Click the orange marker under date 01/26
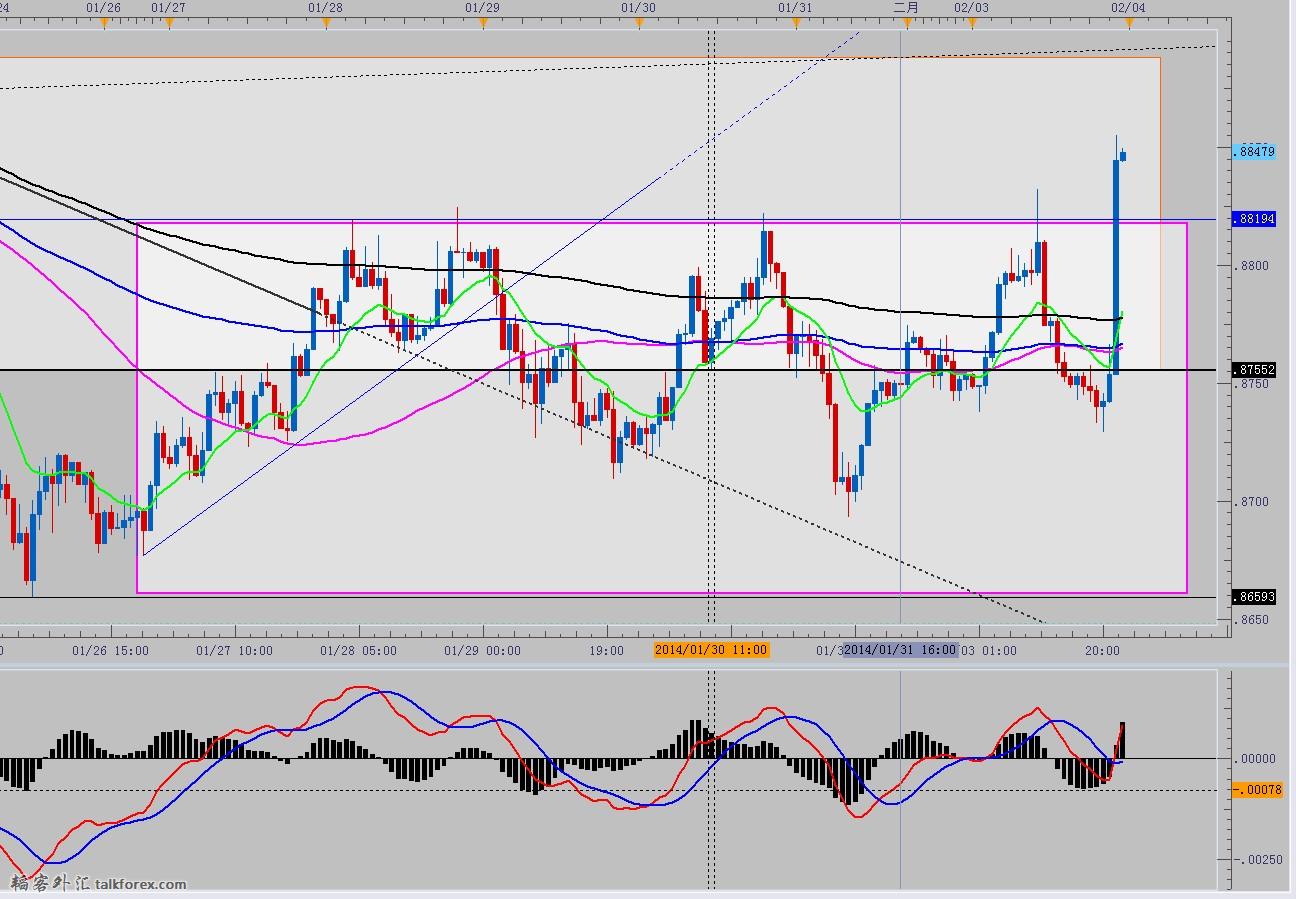This screenshot has height=899, width=1296. click(105, 24)
